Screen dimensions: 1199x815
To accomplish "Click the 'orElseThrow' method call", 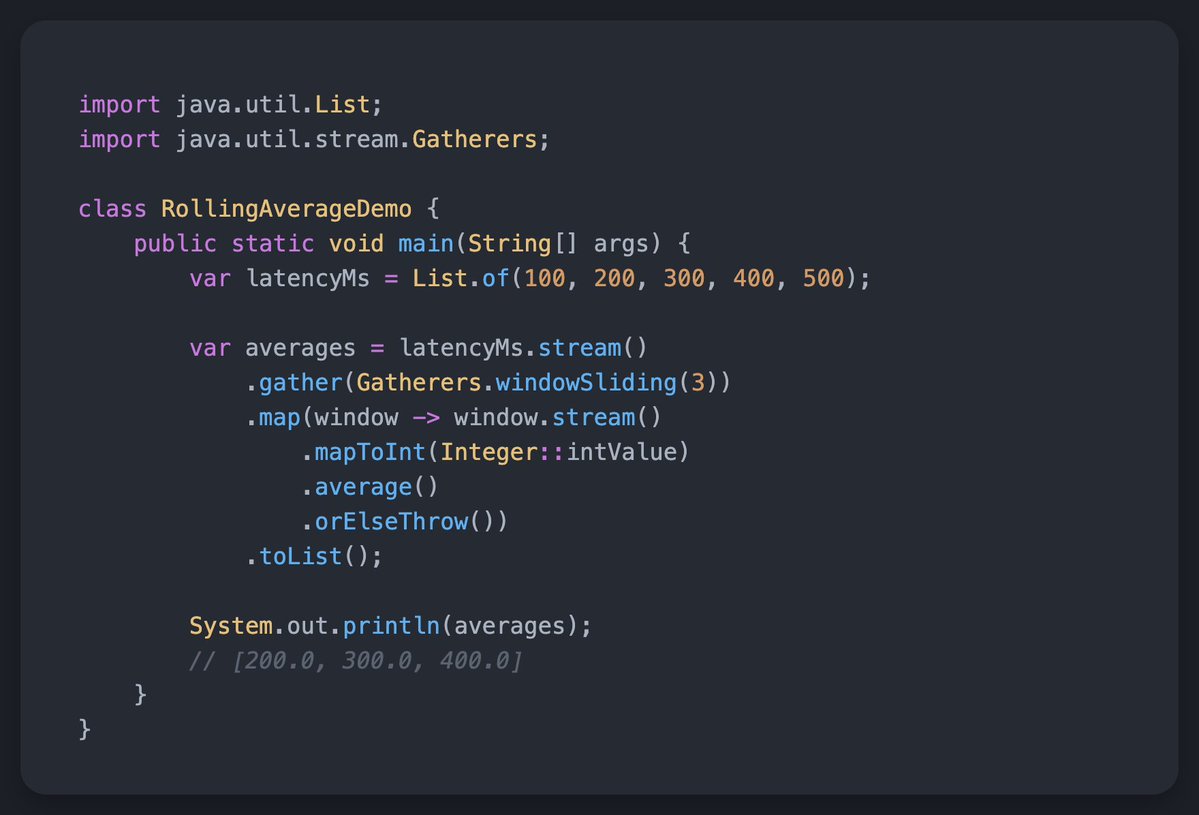I will pyautogui.click(x=392, y=521).
